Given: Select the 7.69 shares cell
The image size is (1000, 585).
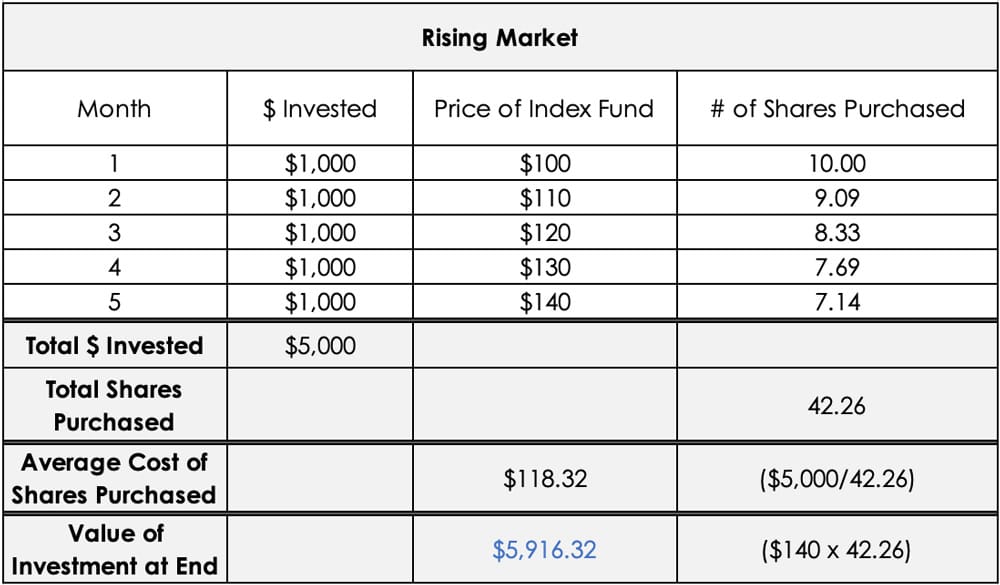Looking at the screenshot, I should pos(838,267).
